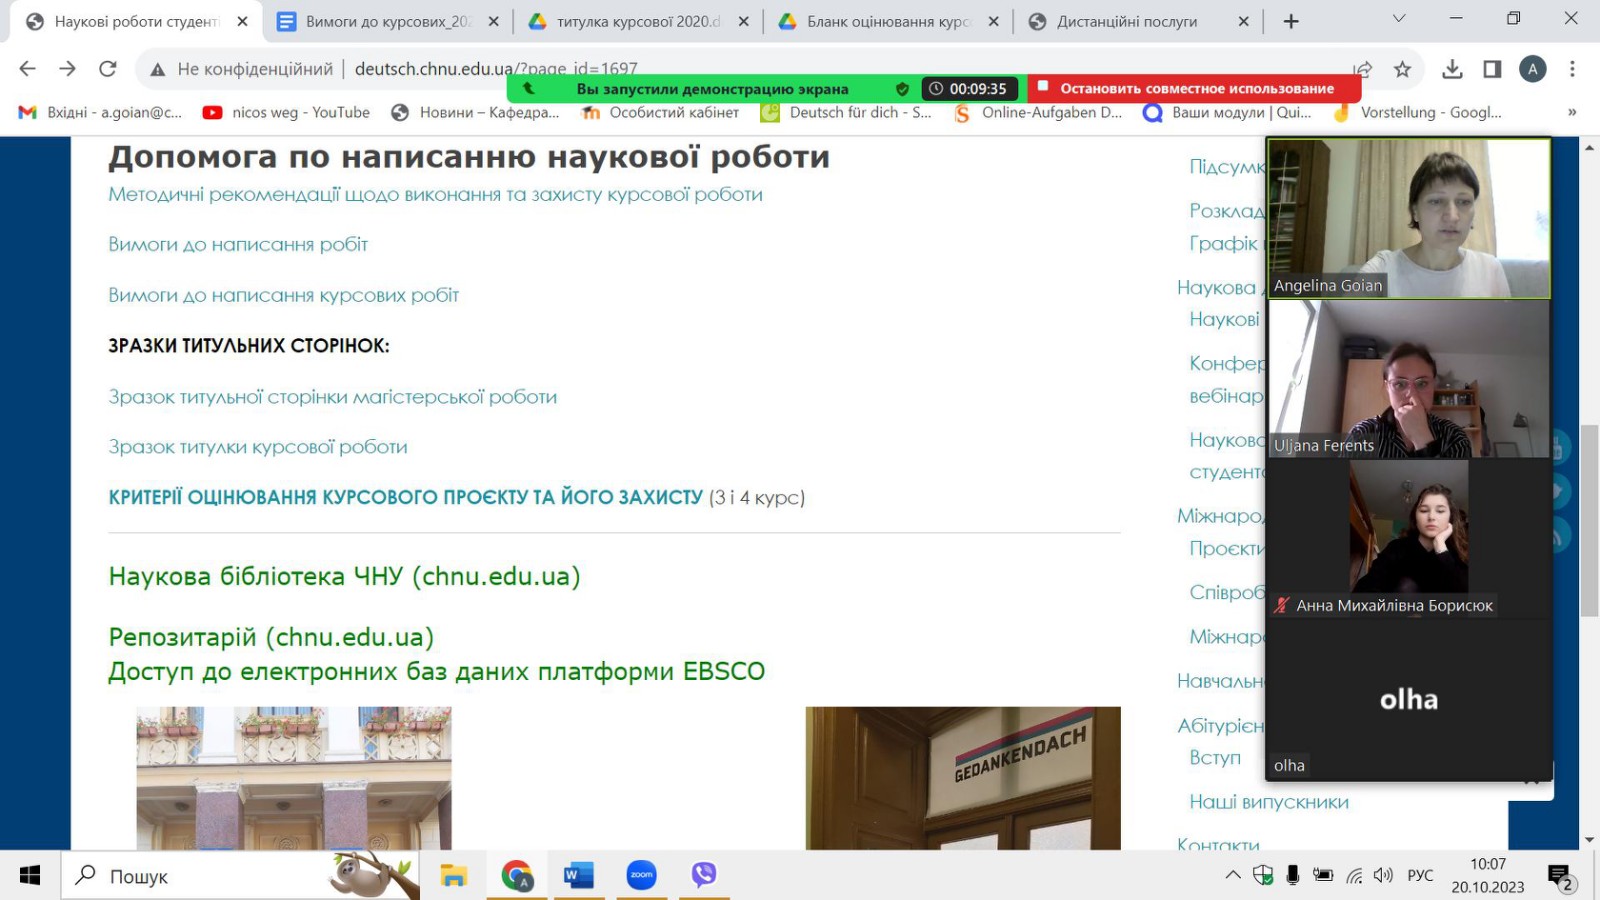Open the Вступ sidebar menu item
Screen dimensions: 1600x900
point(1215,757)
